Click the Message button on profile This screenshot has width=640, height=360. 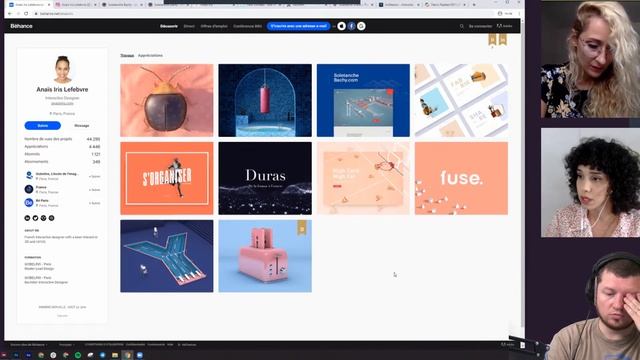82,126
